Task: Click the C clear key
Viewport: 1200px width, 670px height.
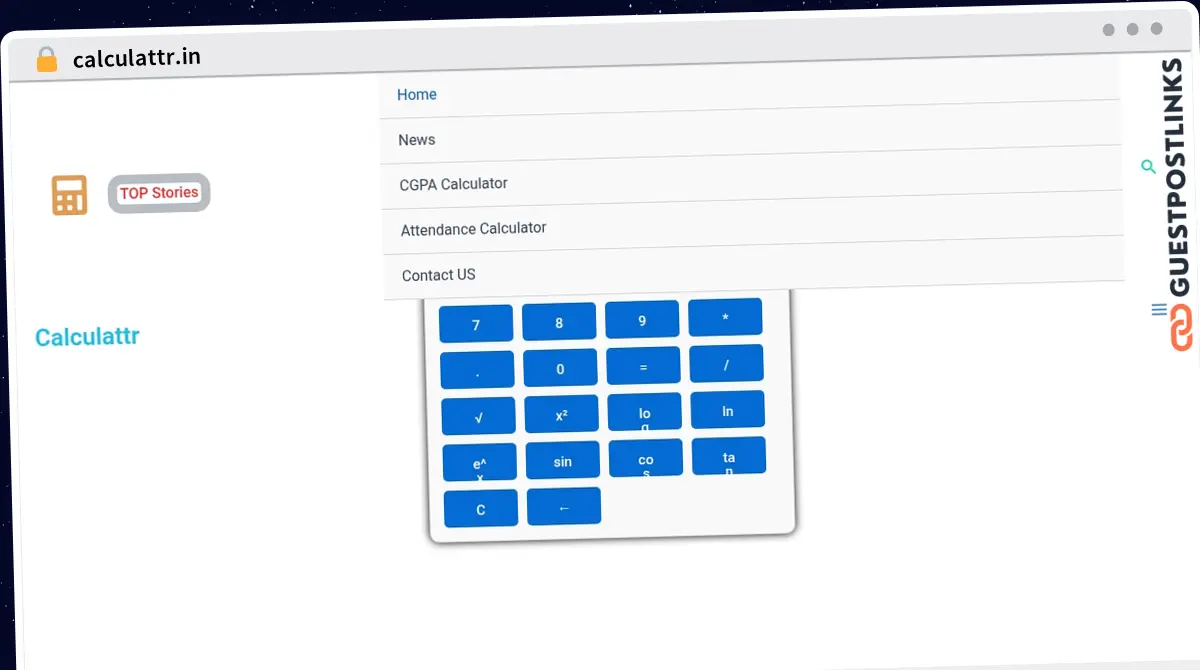Action: 481,508
